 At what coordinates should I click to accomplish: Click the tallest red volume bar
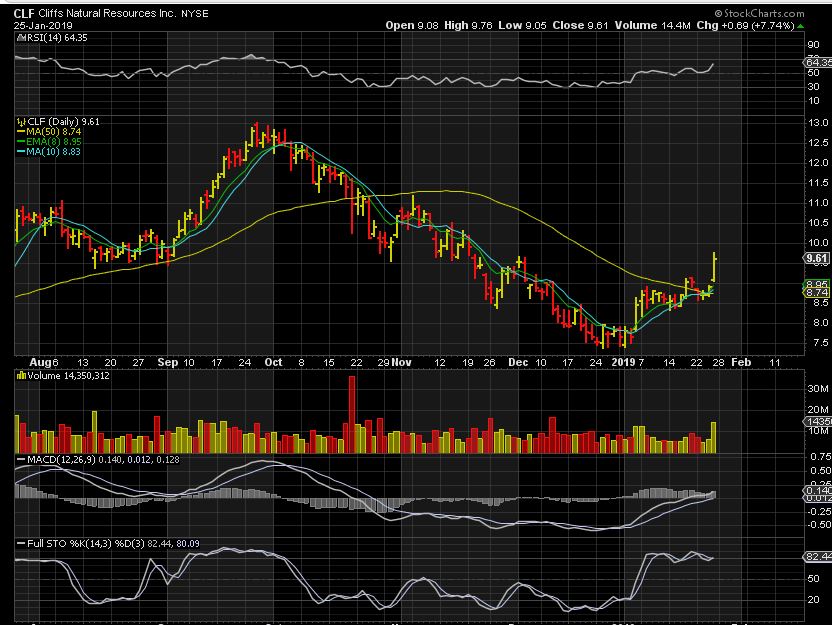(351, 415)
